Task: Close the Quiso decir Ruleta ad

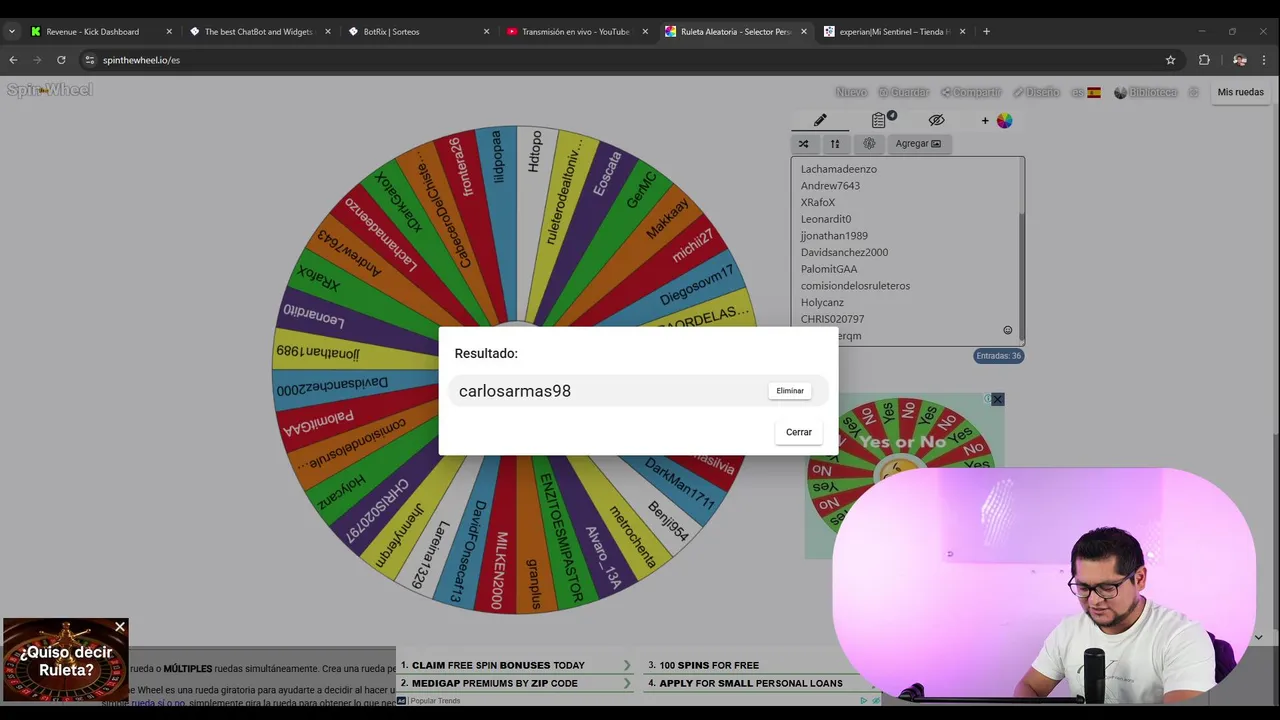Action: 120,627
